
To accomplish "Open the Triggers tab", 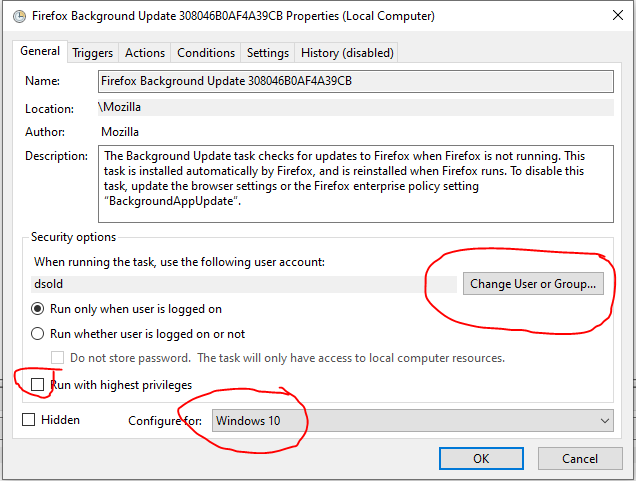I will point(92,53).
